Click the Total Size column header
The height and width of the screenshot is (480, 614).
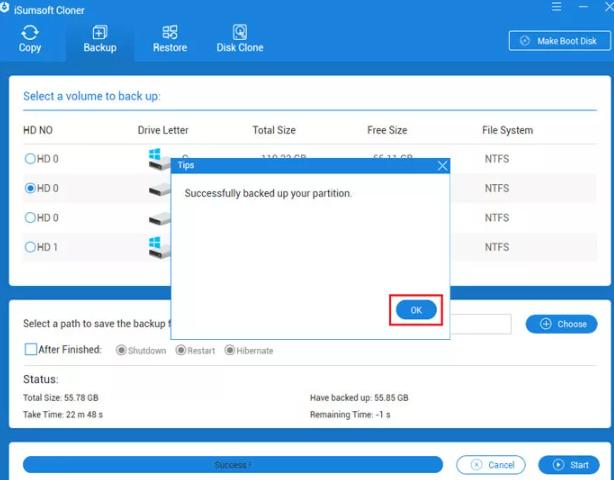274,130
